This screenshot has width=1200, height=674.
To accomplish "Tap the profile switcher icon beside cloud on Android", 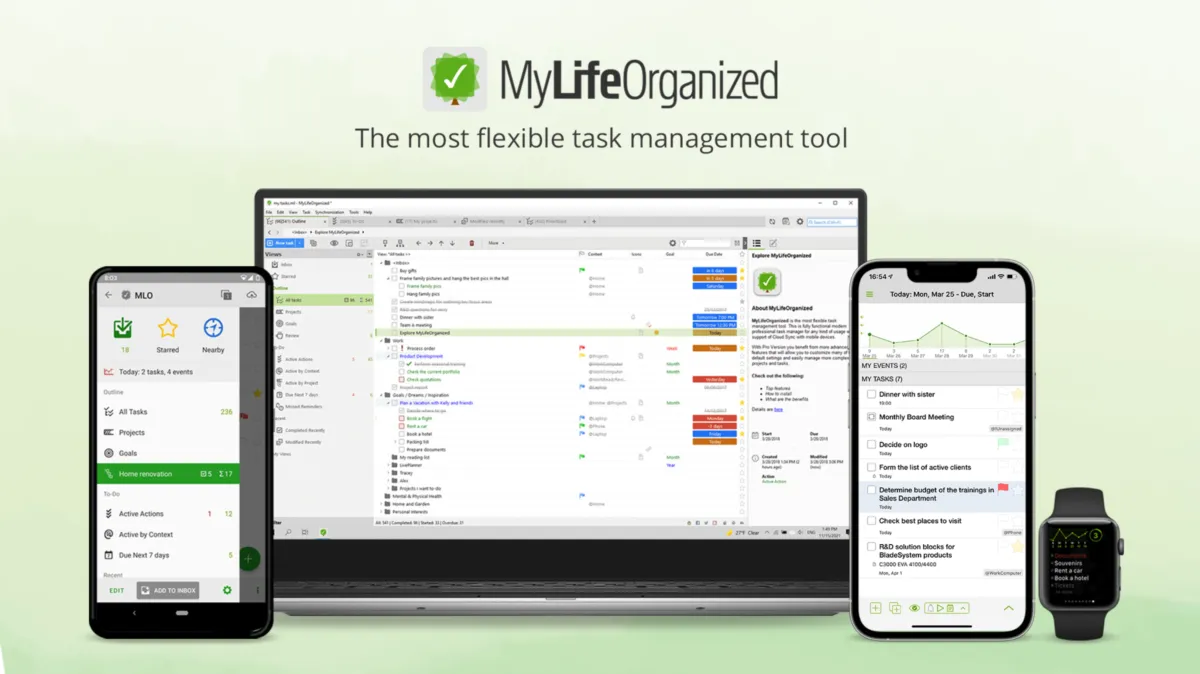I will point(226,295).
